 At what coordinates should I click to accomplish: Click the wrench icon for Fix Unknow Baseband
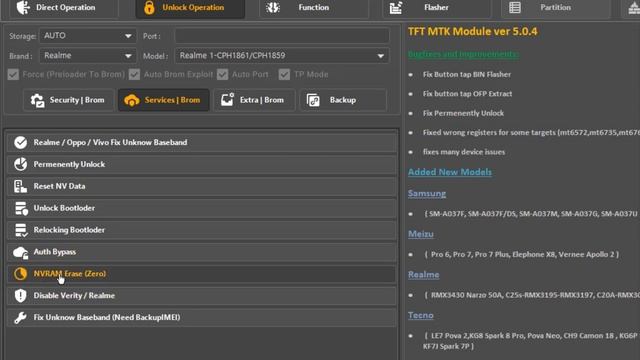click(20, 318)
